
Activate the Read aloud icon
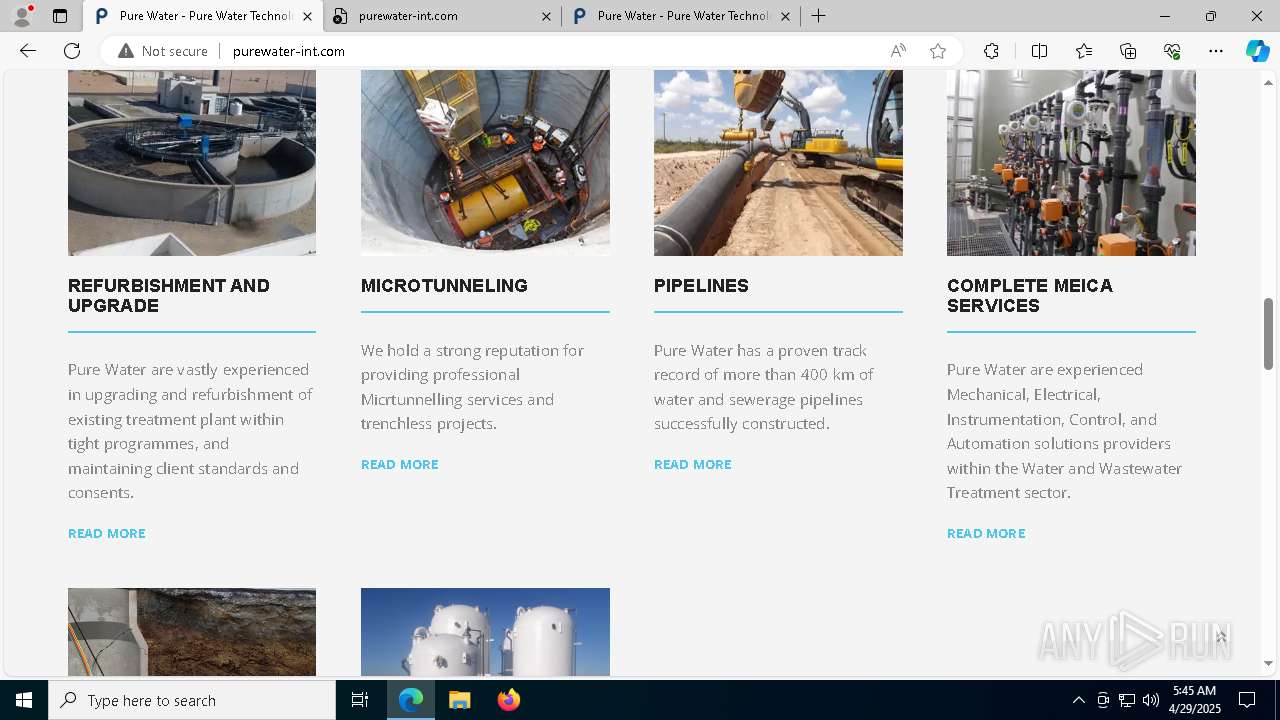898,51
